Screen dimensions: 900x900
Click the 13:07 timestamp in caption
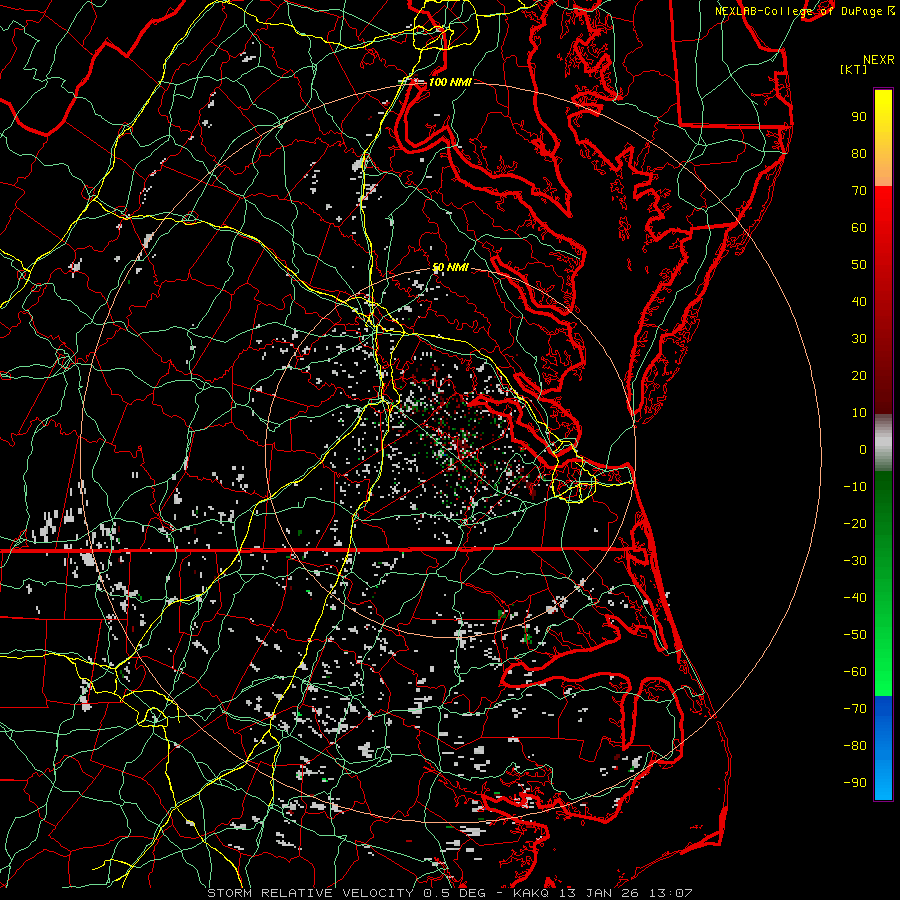[x=671, y=893]
